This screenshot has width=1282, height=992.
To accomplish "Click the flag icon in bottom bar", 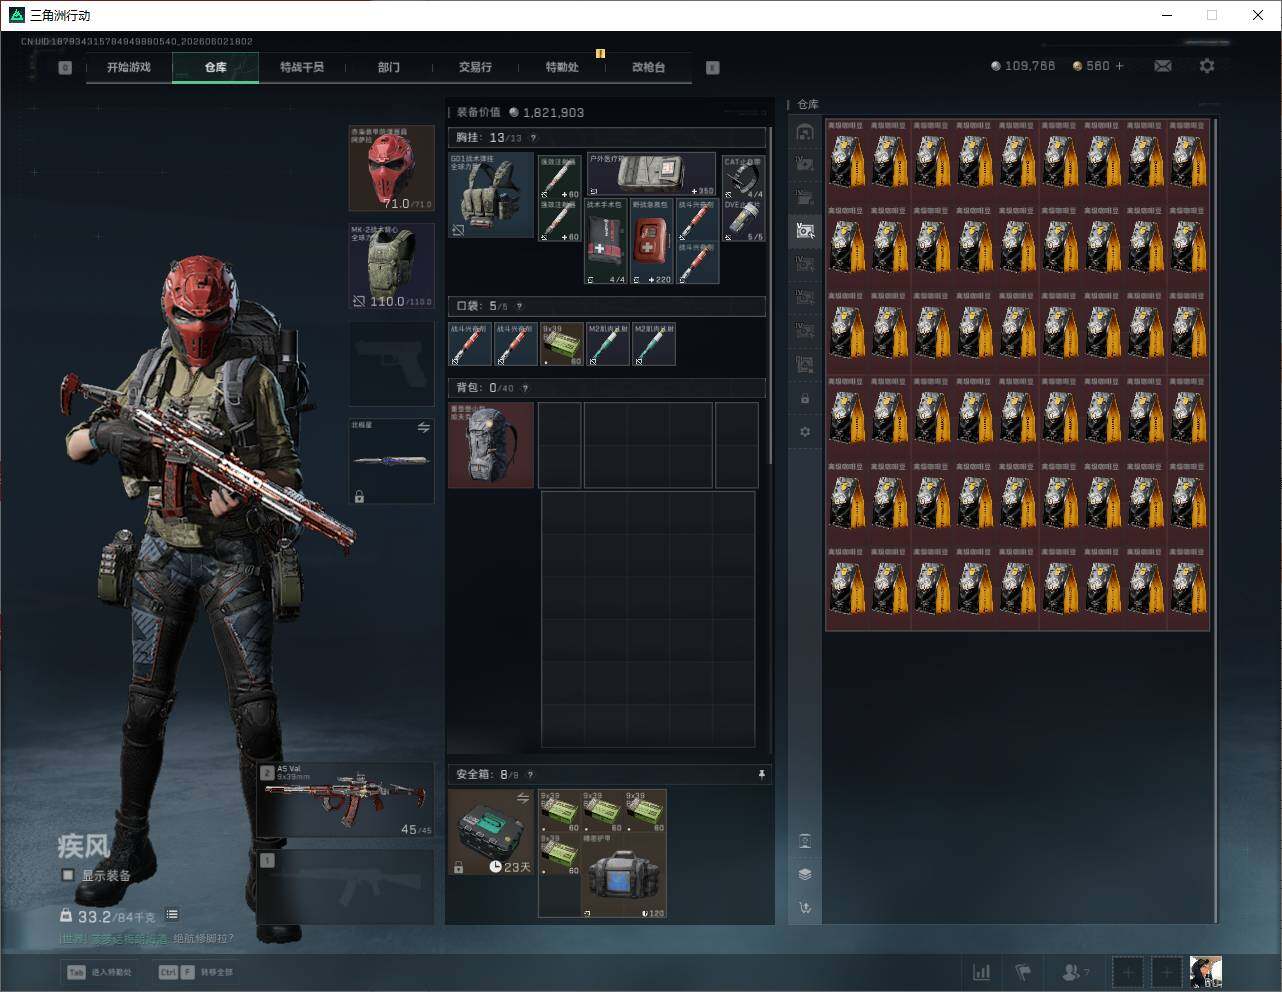I will pos(1023,972).
